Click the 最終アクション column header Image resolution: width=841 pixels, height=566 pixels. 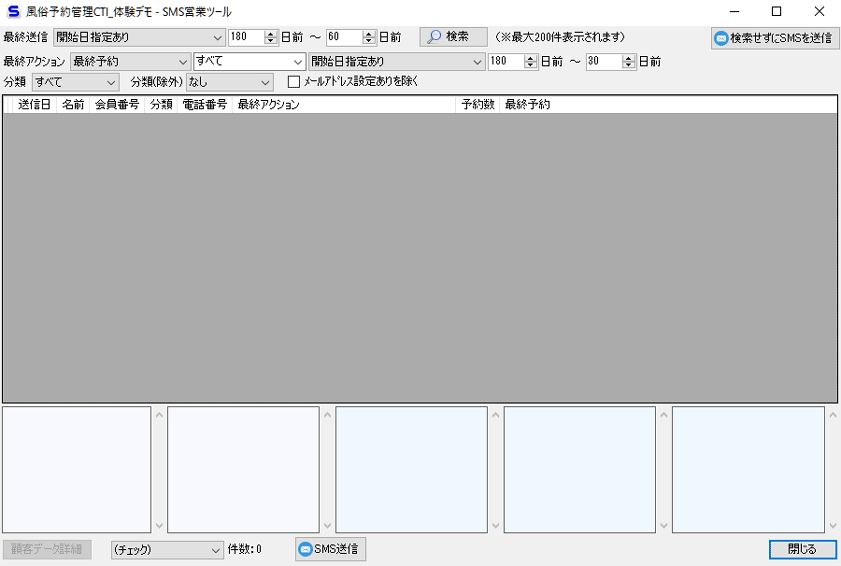[268, 104]
